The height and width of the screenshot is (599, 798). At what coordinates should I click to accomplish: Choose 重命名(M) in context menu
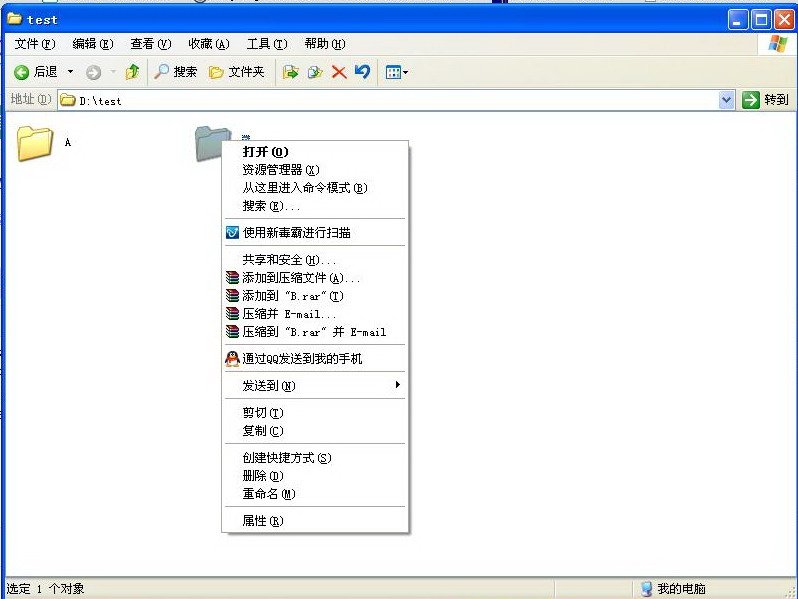315,494
